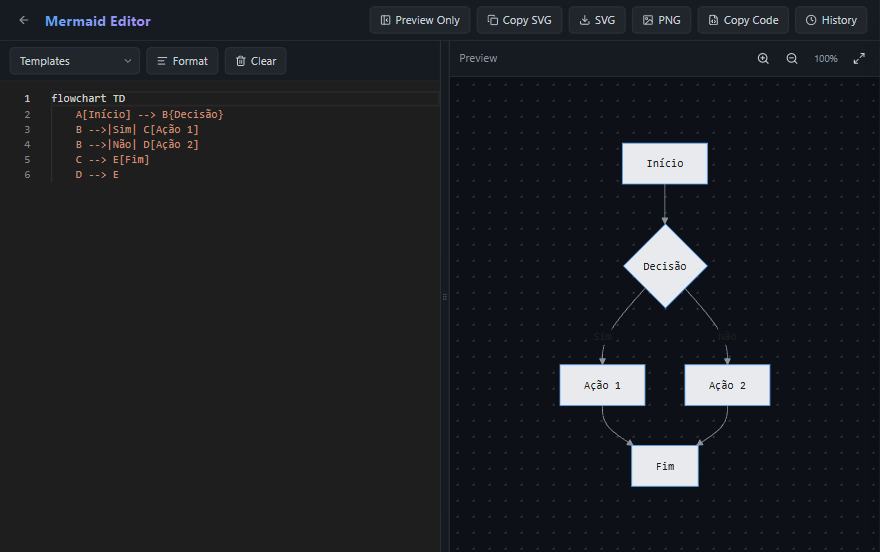The image size is (880, 552).
Task: Format the Mermaid code
Action: (x=182, y=61)
